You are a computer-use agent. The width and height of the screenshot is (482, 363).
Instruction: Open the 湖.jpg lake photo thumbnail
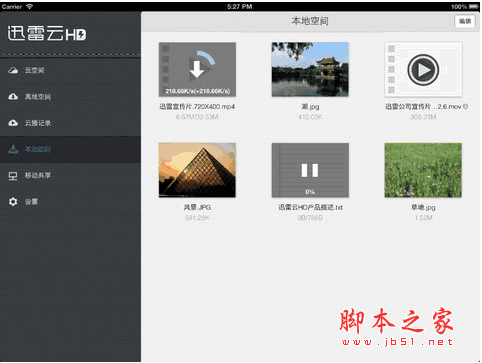[x=310, y=69]
